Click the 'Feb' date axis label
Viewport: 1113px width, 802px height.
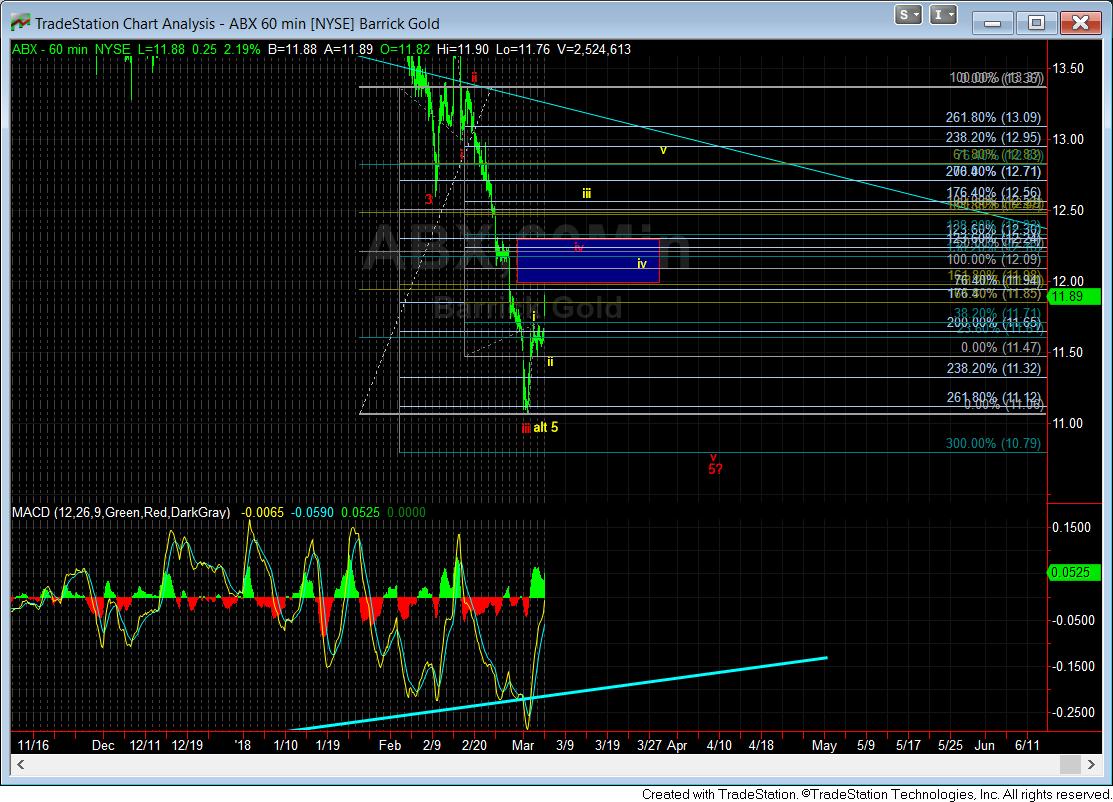point(390,745)
